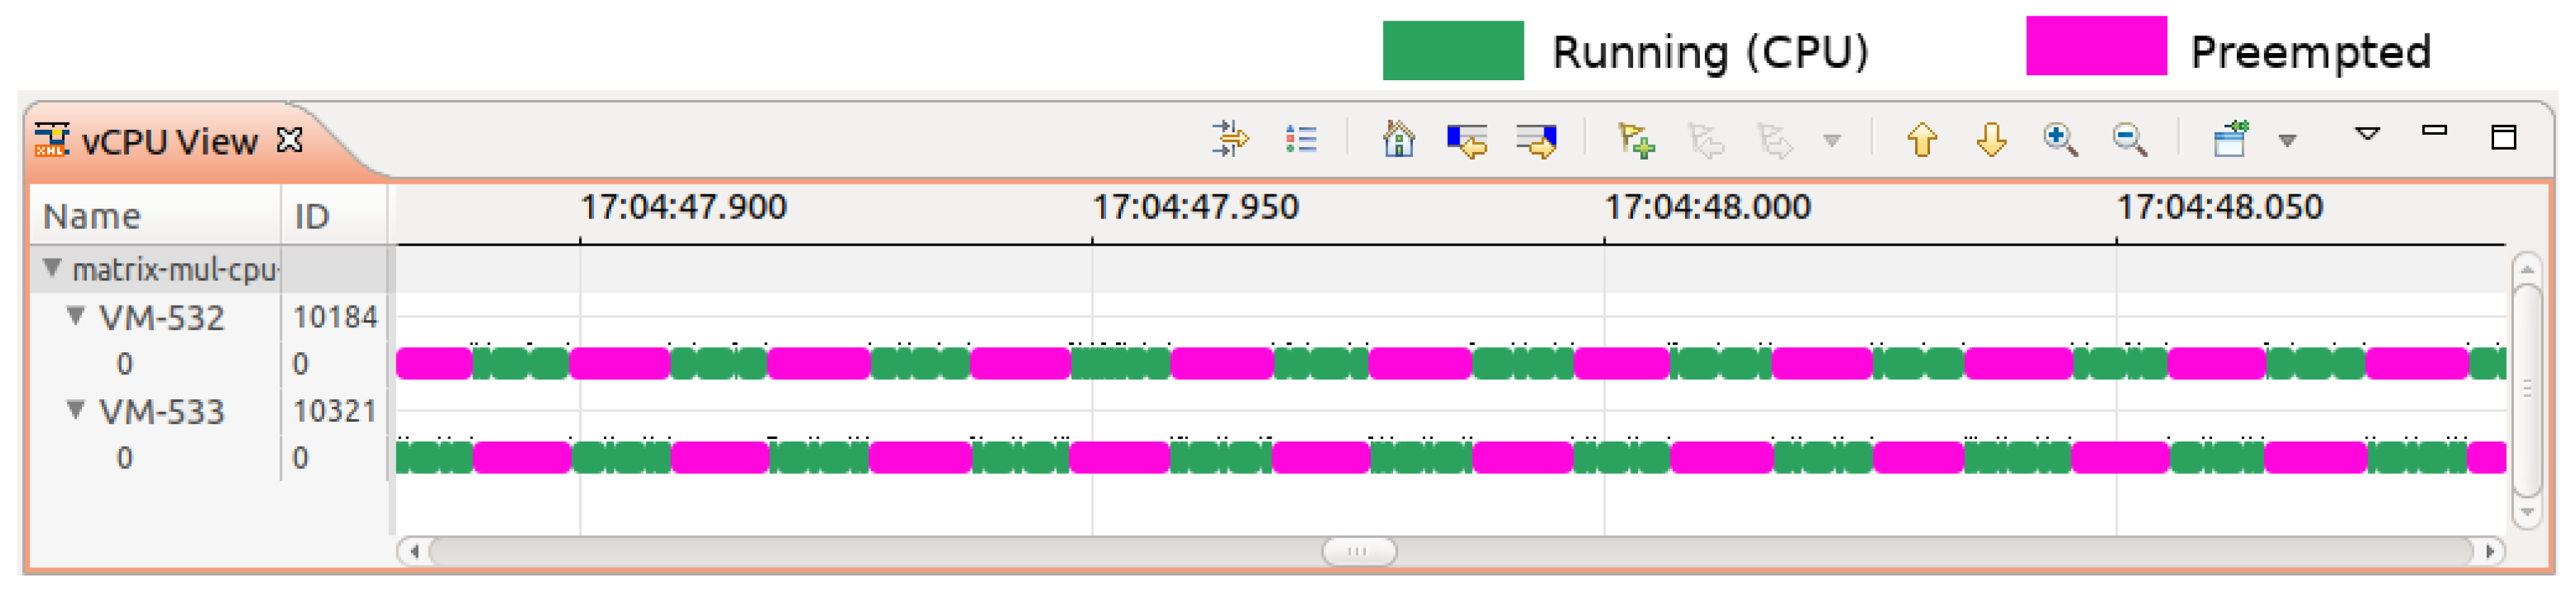This screenshot has height=597, width=2576.
Task: Click the Name column header
Action: (92, 216)
